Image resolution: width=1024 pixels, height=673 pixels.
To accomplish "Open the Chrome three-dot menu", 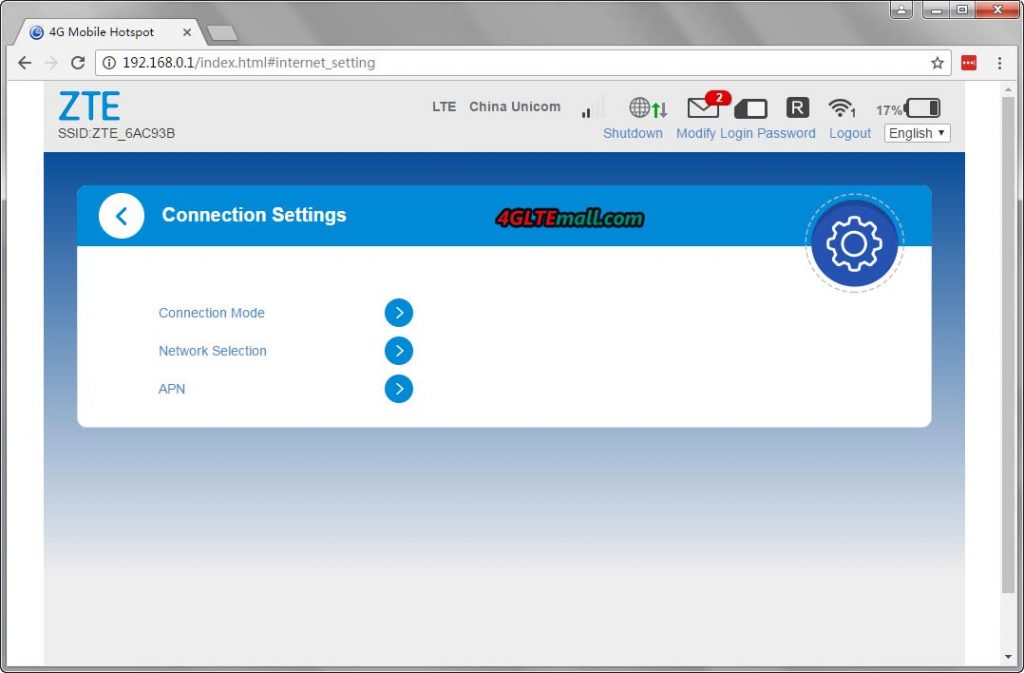I will coord(1000,62).
